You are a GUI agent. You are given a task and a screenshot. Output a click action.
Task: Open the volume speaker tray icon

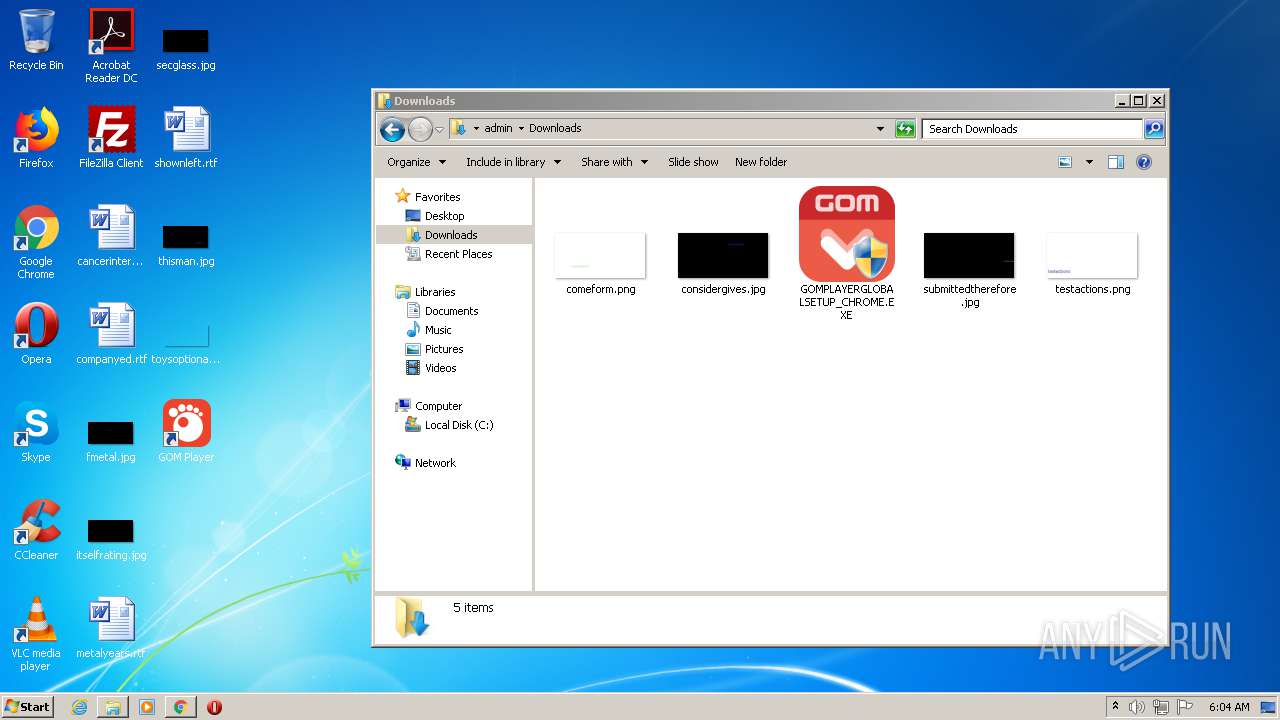tap(1137, 707)
